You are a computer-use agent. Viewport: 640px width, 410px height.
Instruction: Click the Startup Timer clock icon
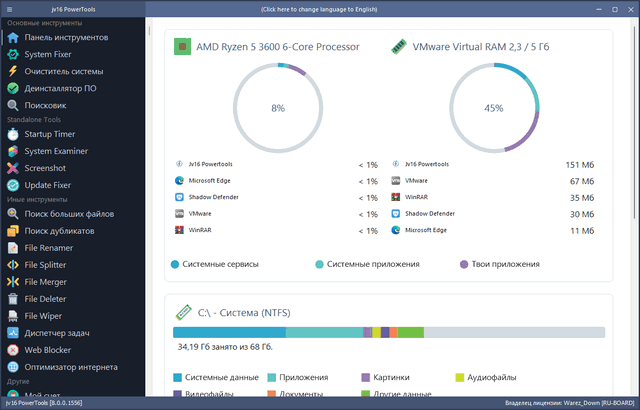click(x=13, y=134)
